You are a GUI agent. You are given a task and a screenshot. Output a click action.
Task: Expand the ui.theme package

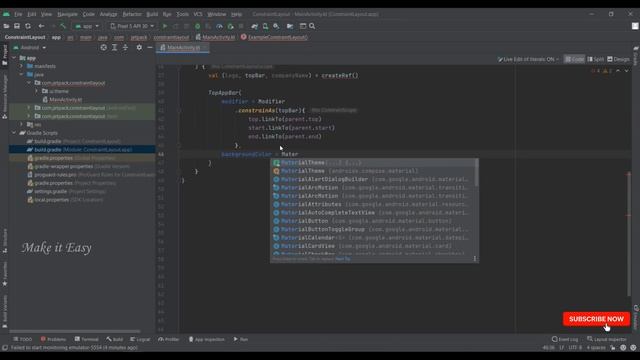click(x=37, y=91)
